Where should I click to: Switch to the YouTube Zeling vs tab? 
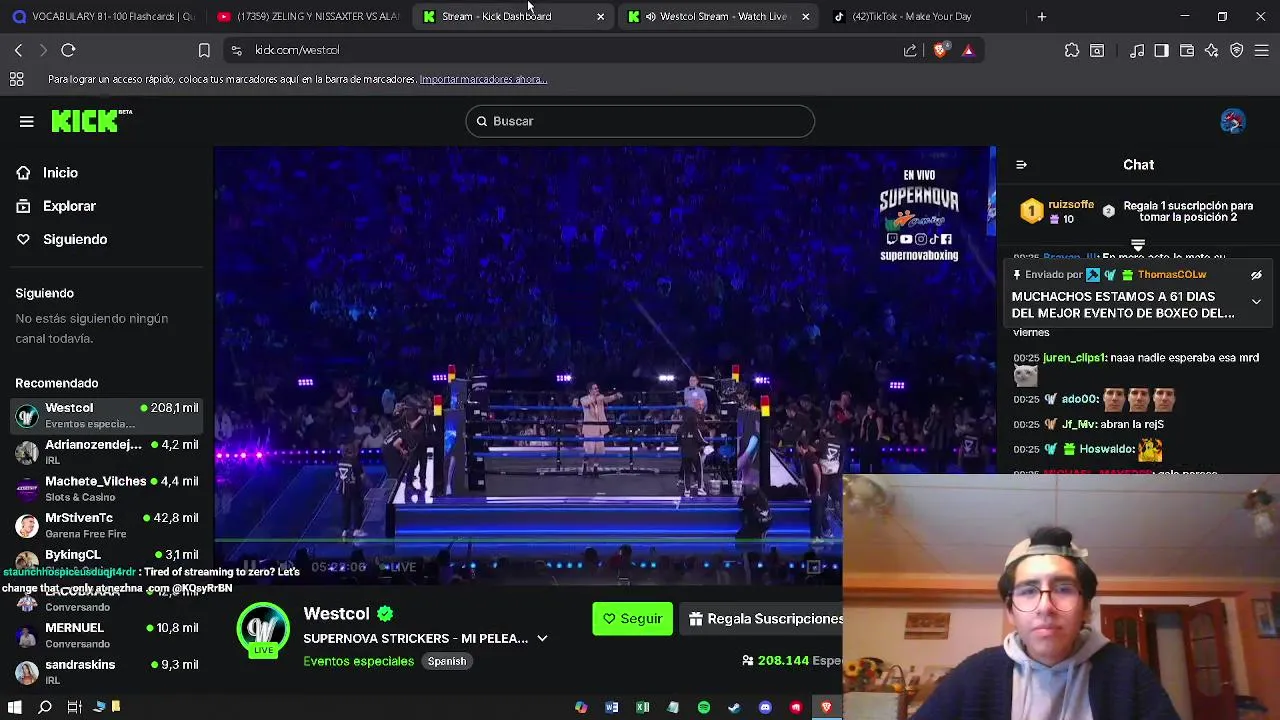point(308,16)
